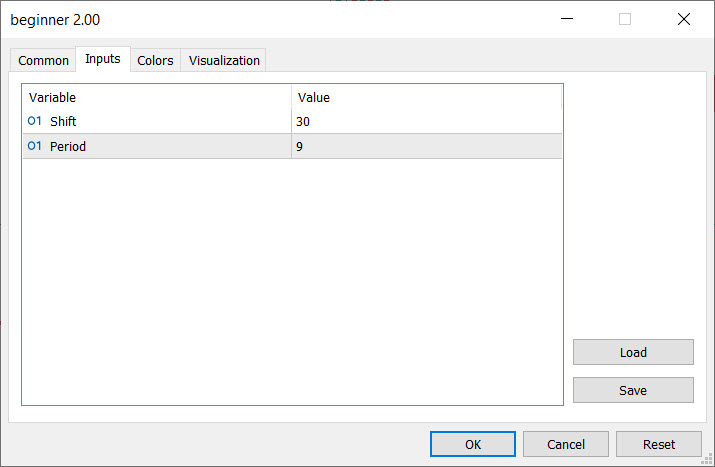Close the beginner 2.00 dialog window
The image size is (715, 467).
click(x=684, y=19)
